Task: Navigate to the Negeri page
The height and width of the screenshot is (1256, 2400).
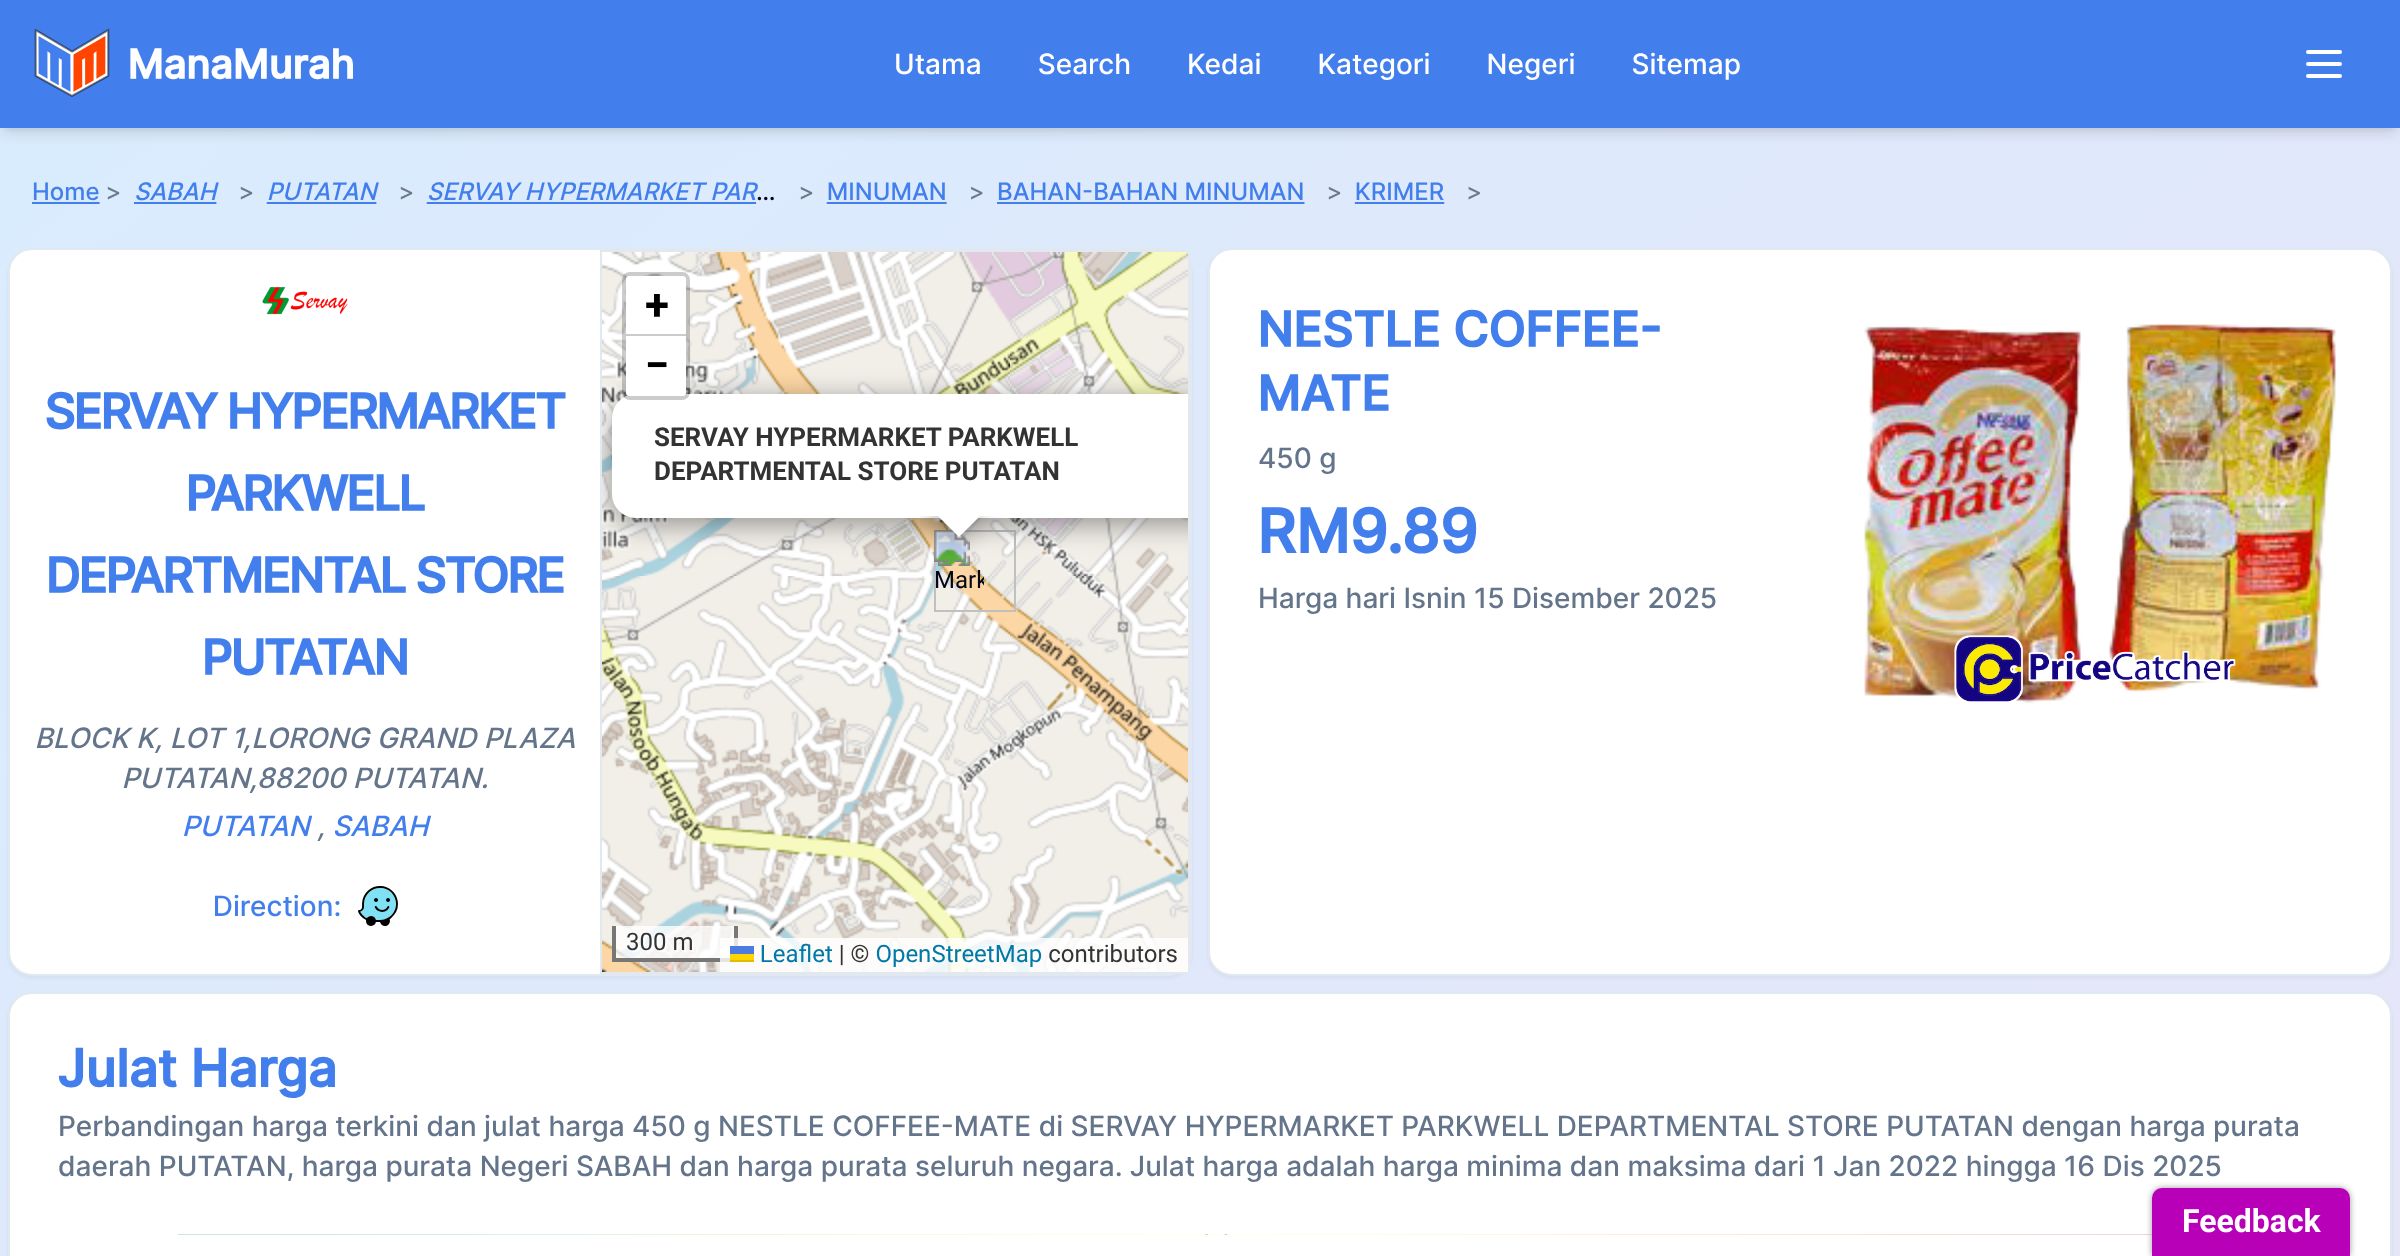Action: point(1530,64)
